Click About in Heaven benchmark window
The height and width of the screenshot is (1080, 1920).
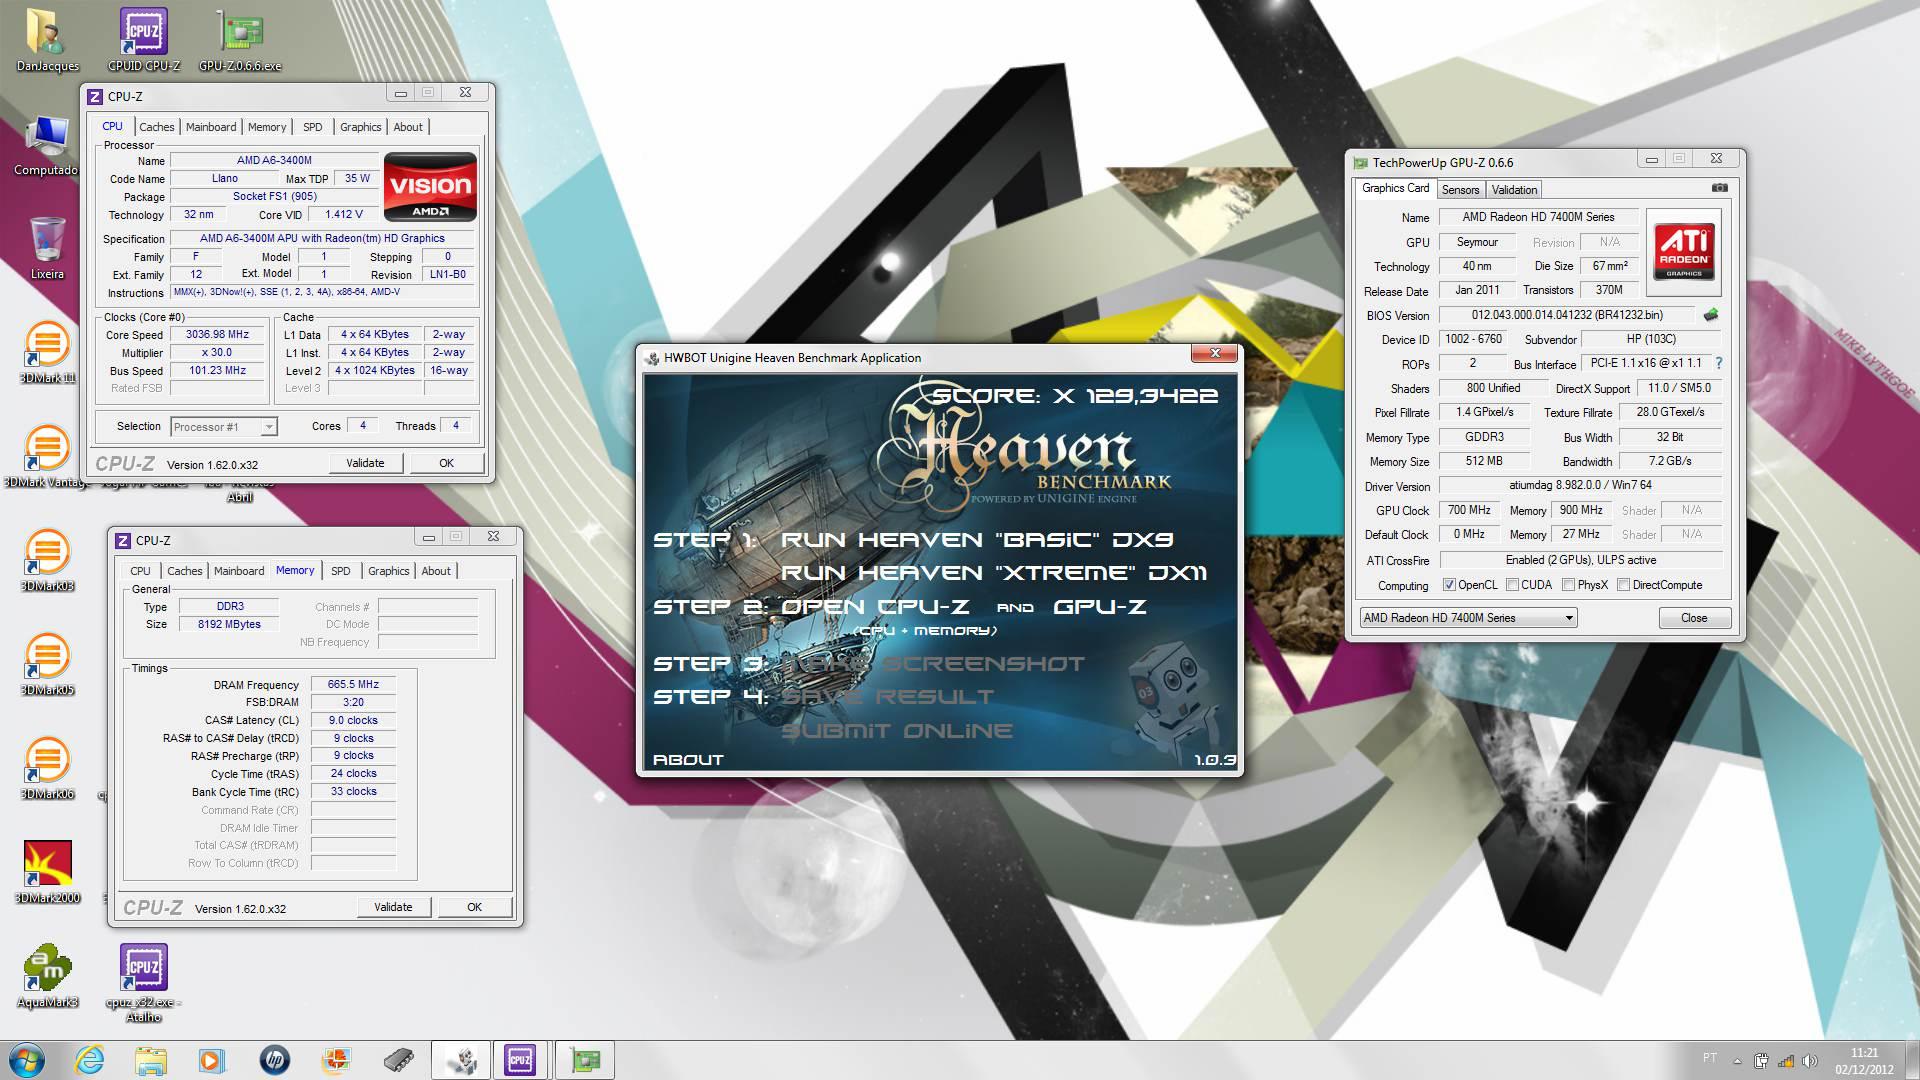pyautogui.click(x=688, y=760)
